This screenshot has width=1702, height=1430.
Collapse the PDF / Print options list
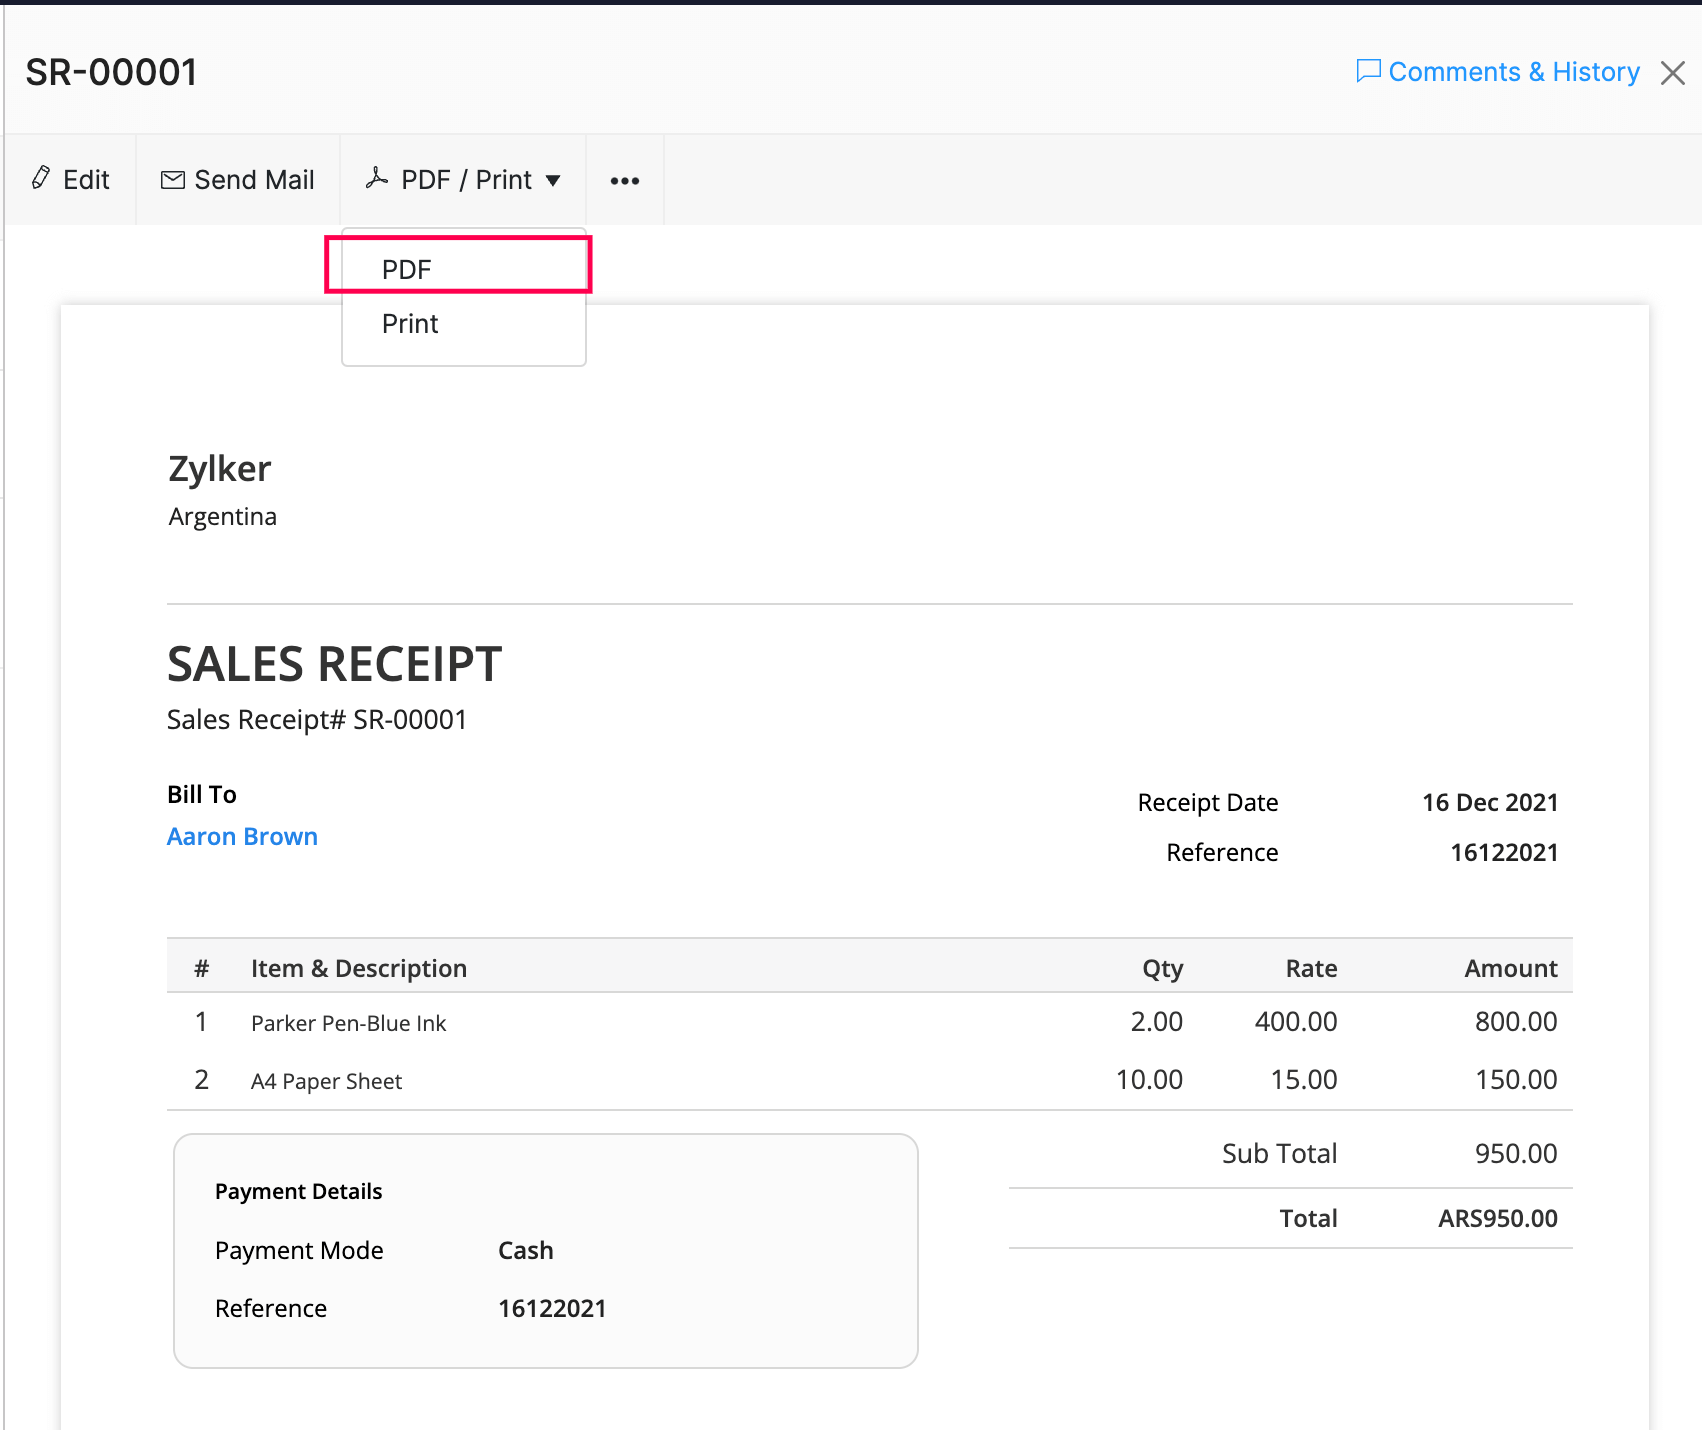pyautogui.click(x=554, y=181)
